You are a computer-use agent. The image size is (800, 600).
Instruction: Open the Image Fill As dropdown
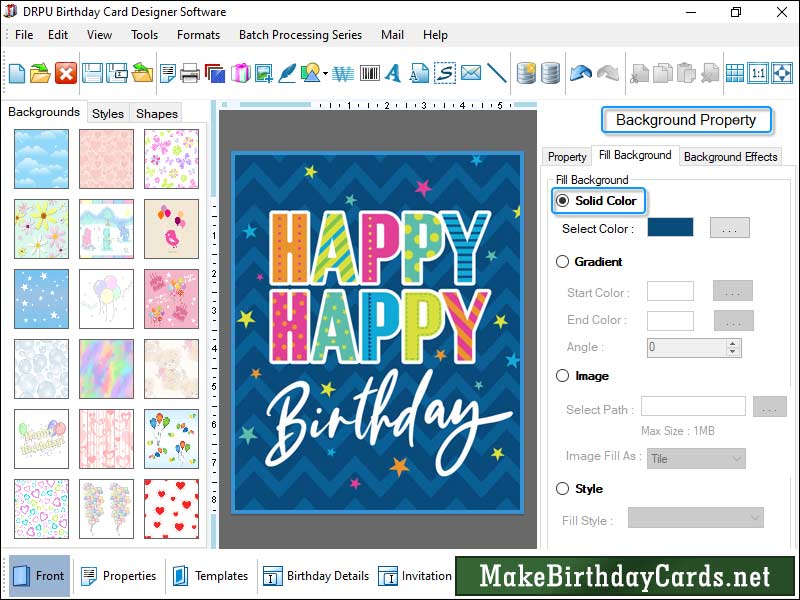point(696,458)
